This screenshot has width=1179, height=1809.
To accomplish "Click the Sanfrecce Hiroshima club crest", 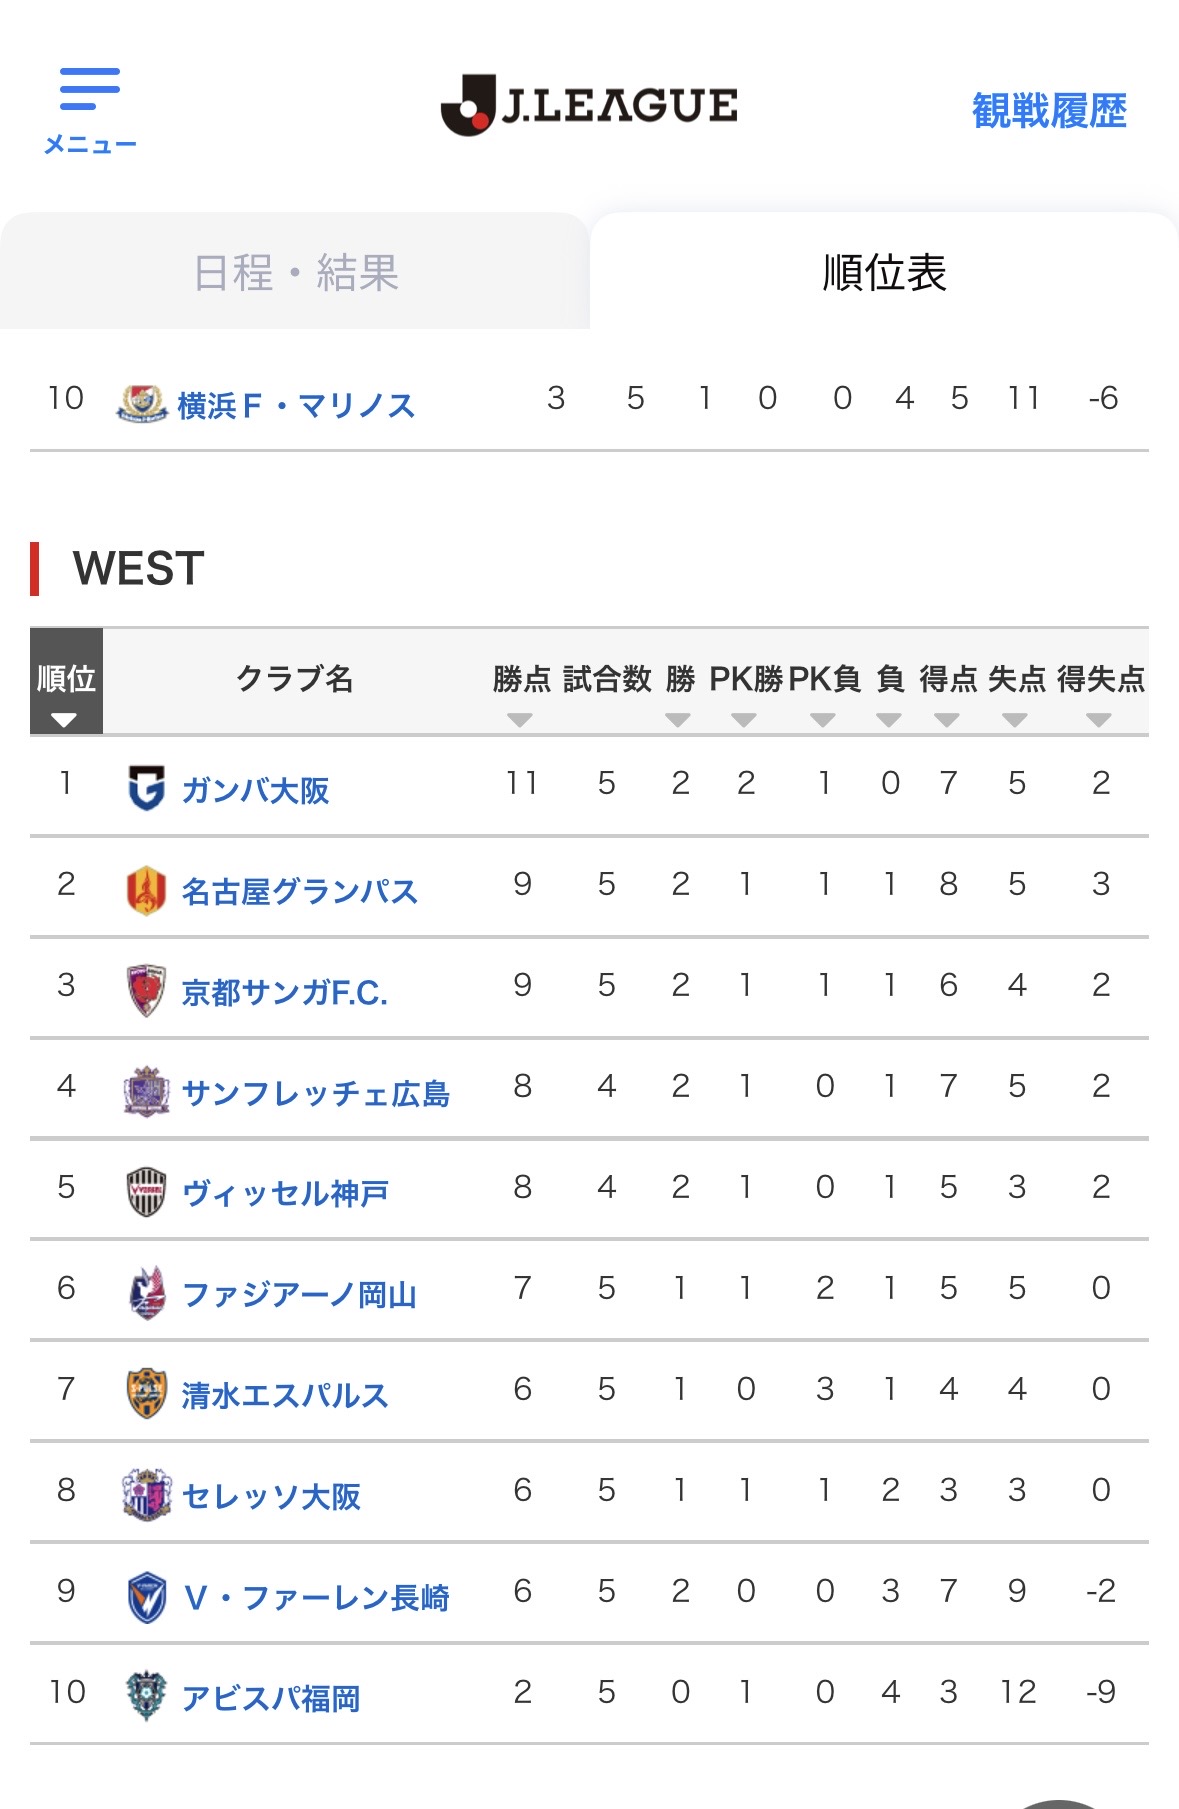I will tap(146, 1091).
